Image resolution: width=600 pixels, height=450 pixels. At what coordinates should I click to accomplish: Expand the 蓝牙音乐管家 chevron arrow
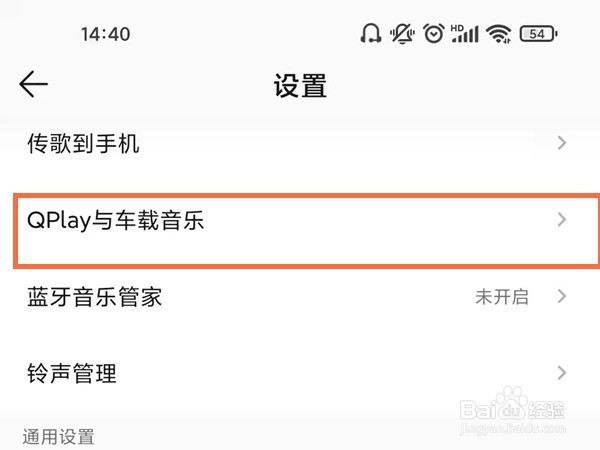562,296
